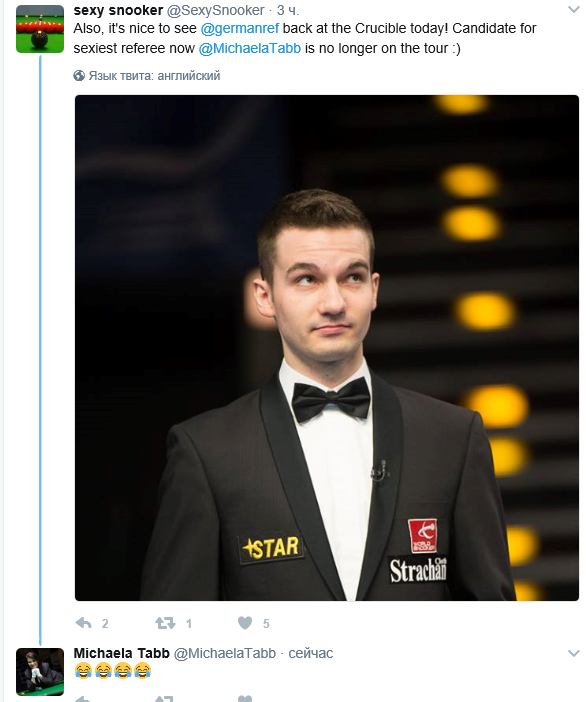Open sexy snooker's snooker-table avatar

coord(40,29)
